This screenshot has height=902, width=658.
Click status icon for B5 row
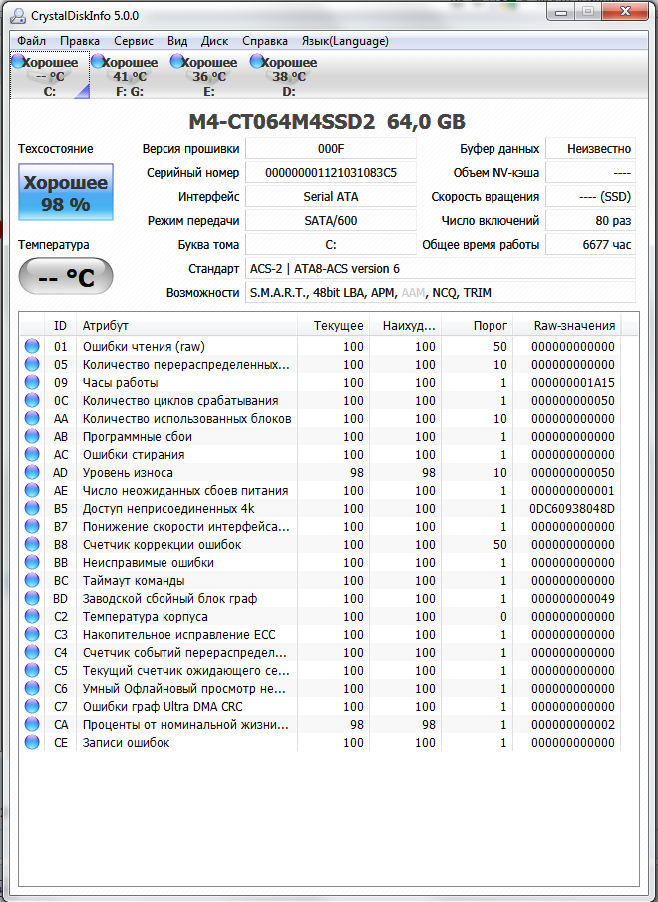tap(32, 509)
